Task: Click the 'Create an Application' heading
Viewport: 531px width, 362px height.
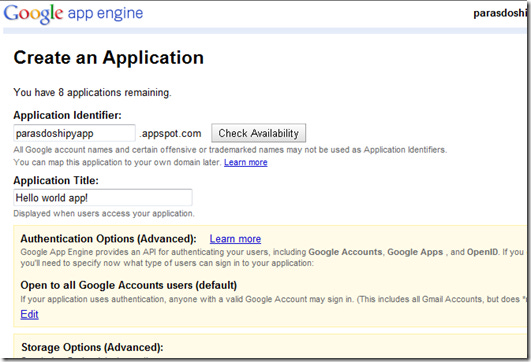Action: click(x=109, y=58)
